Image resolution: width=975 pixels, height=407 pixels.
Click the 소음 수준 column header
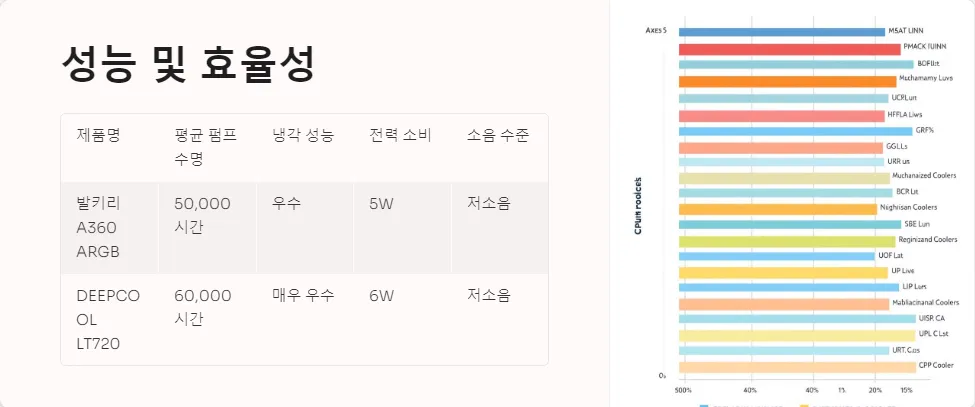(498, 135)
